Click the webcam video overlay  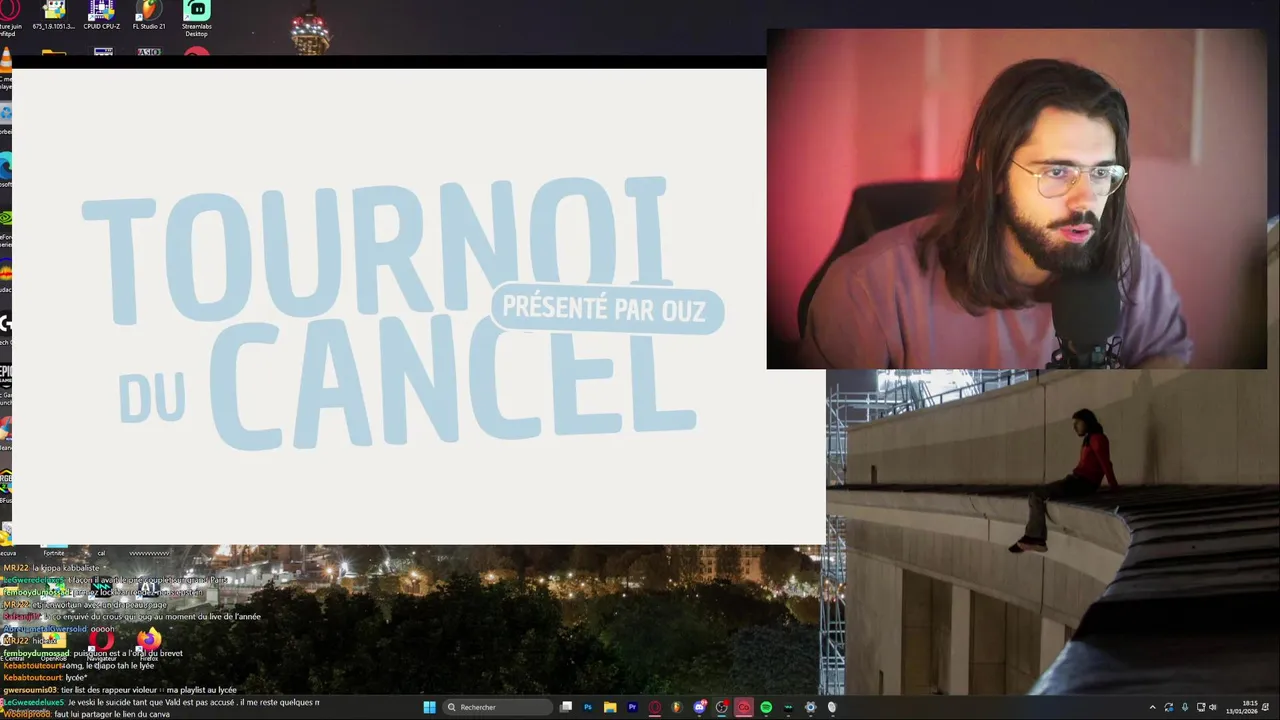[x=1016, y=199]
